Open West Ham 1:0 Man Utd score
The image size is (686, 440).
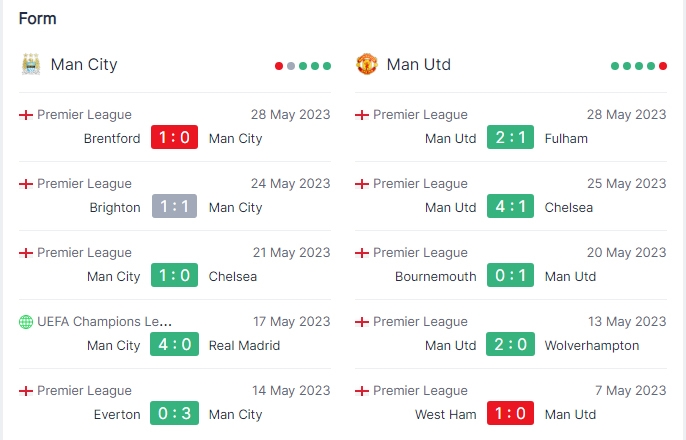click(510, 413)
